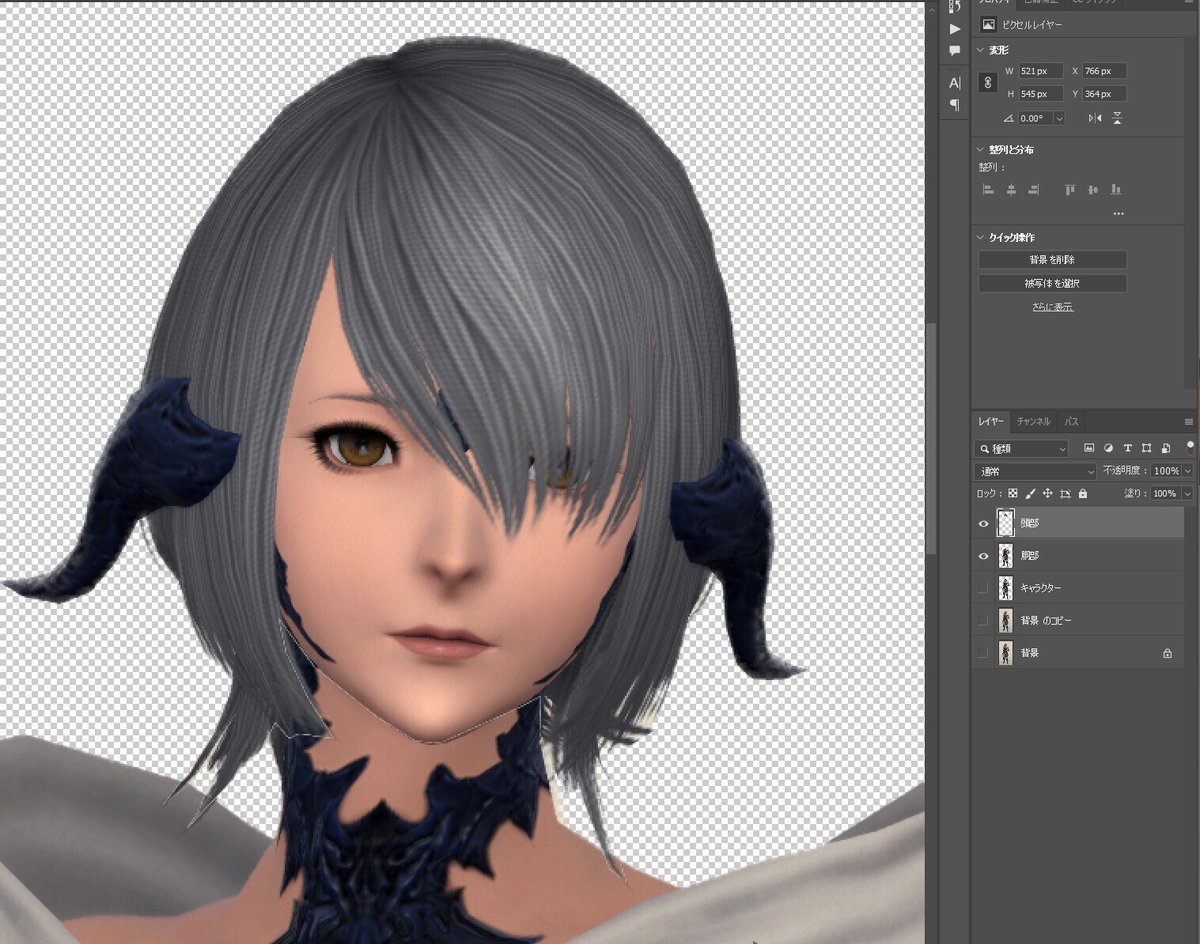This screenshot has height=944, width=1200.
Task: Click the Y position field
Action: point(1104,94)
